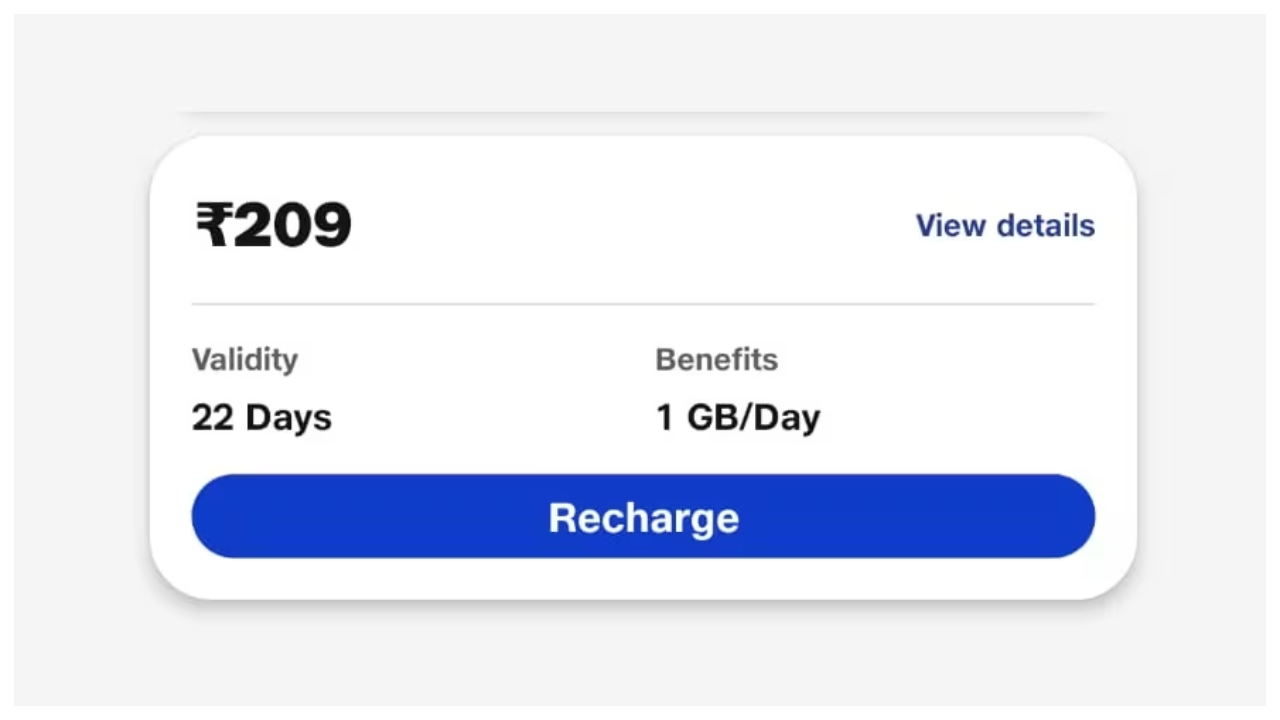The width and height of the screenshot is (1280, 720).
Task: Click the number 22 in the validity value
Action: point(212,417)
